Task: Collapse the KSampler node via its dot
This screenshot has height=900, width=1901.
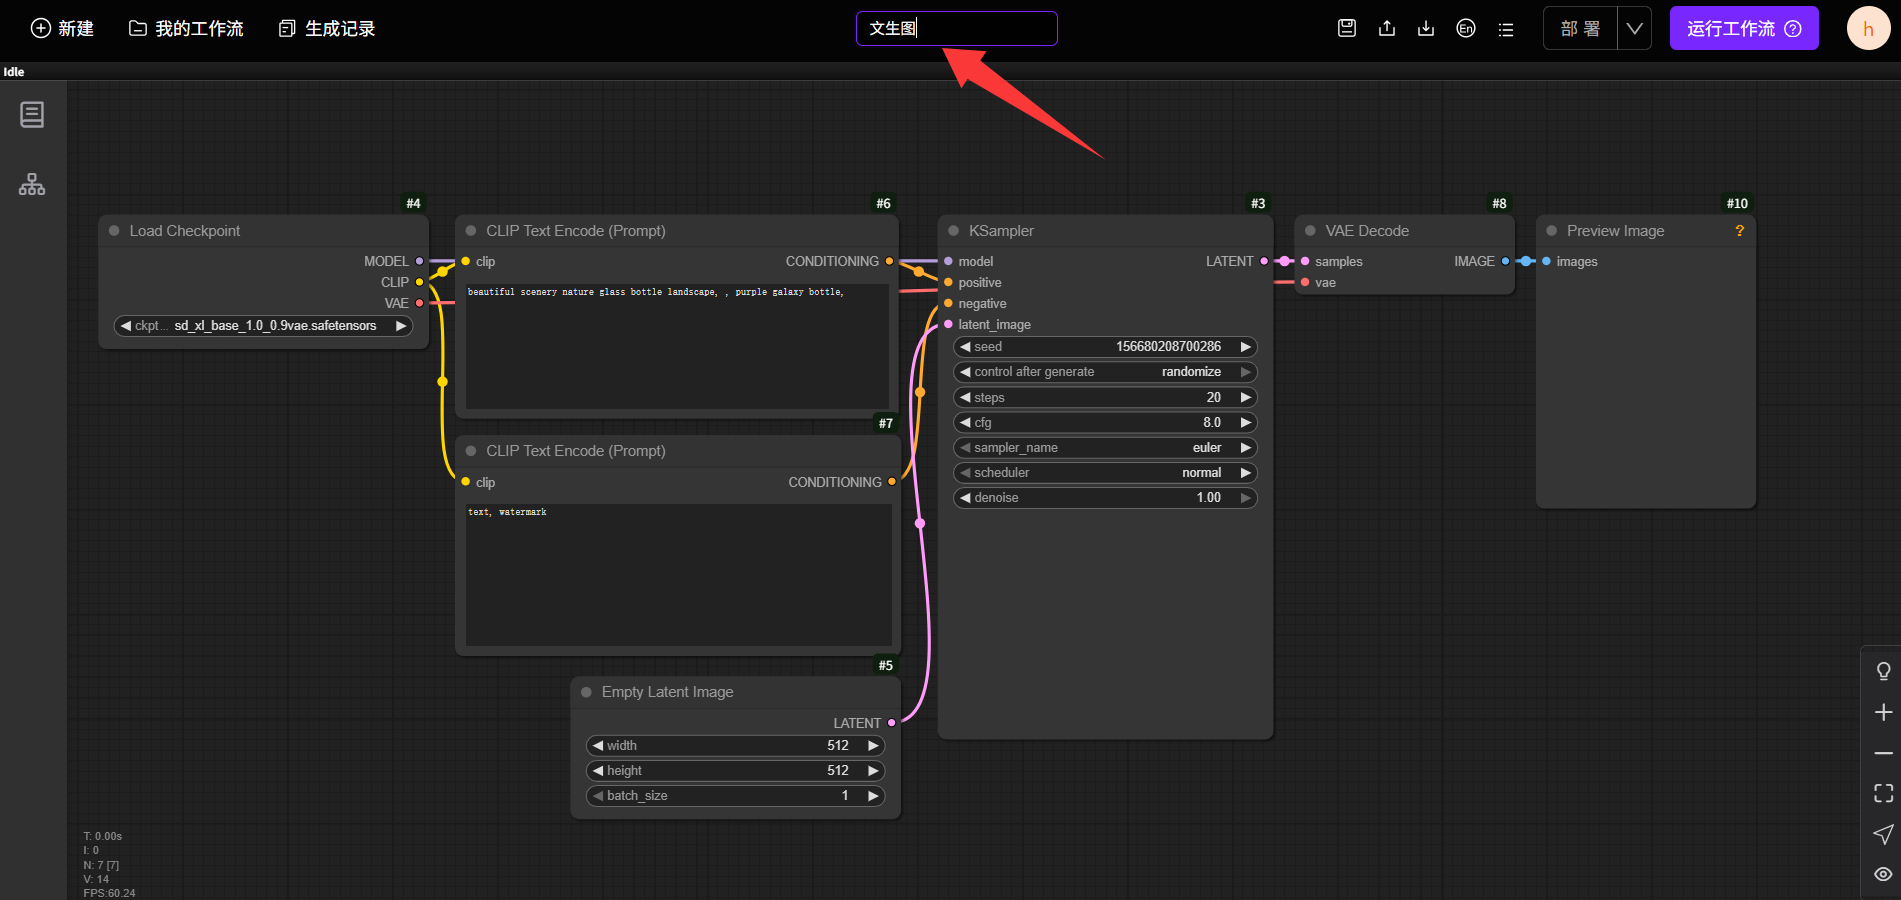Action: click(953, 231)
